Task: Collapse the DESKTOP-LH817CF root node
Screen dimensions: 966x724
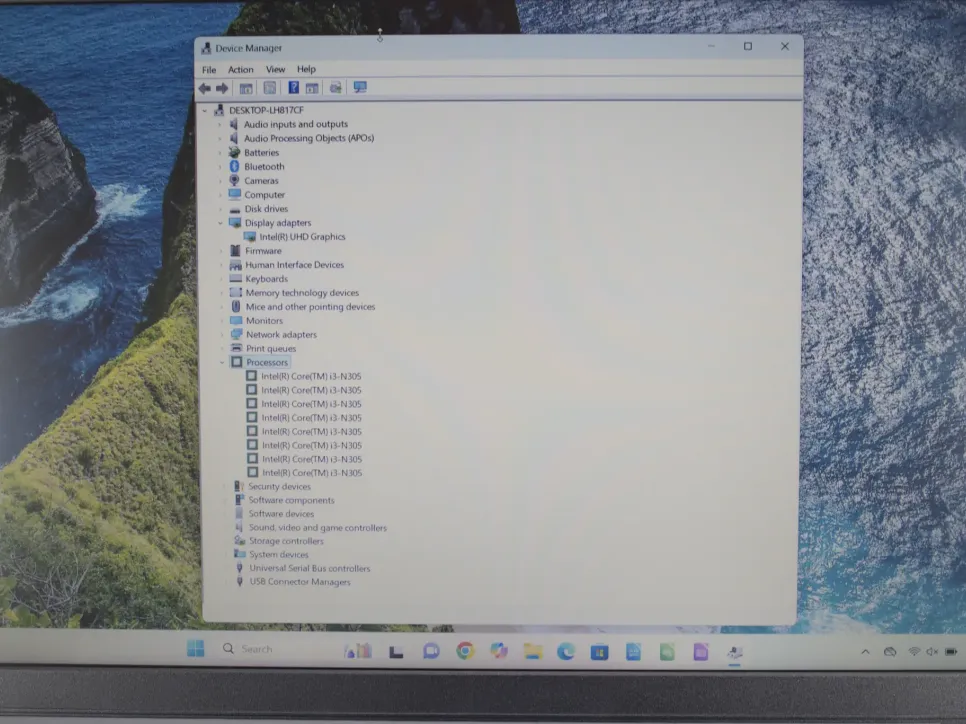Action: pos(205,110)
